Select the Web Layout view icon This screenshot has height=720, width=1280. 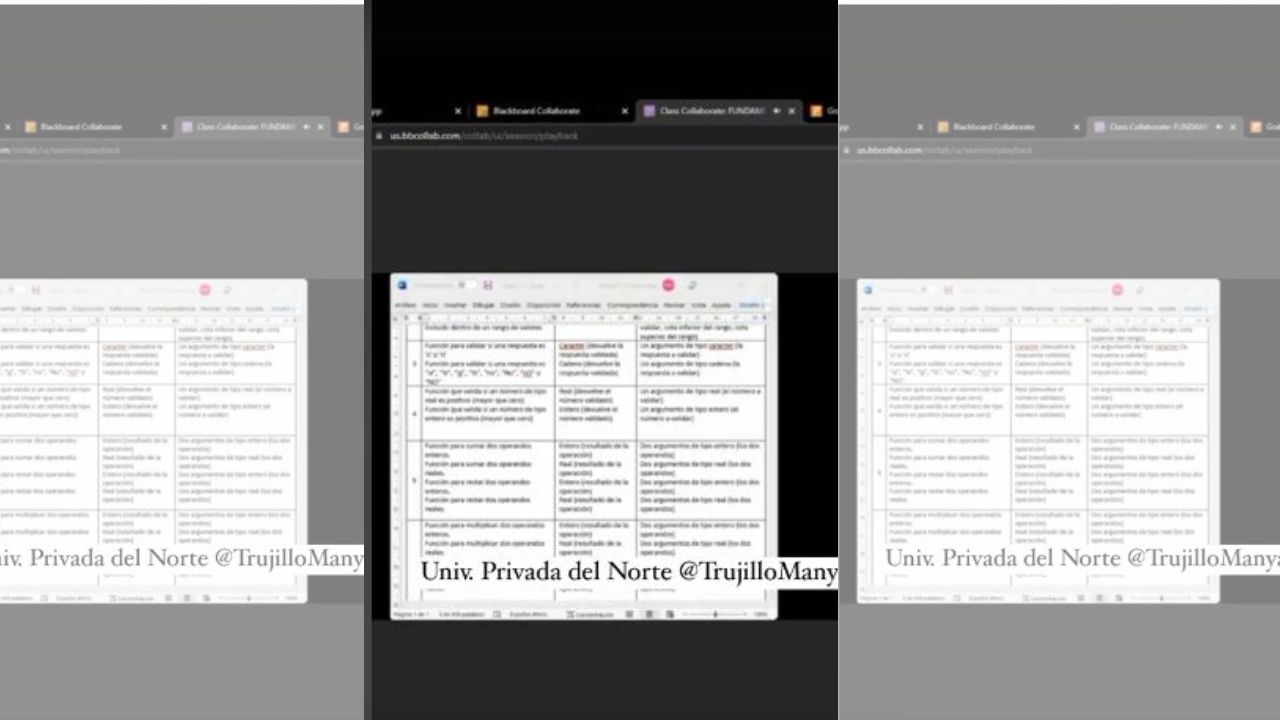coord(668,614)
